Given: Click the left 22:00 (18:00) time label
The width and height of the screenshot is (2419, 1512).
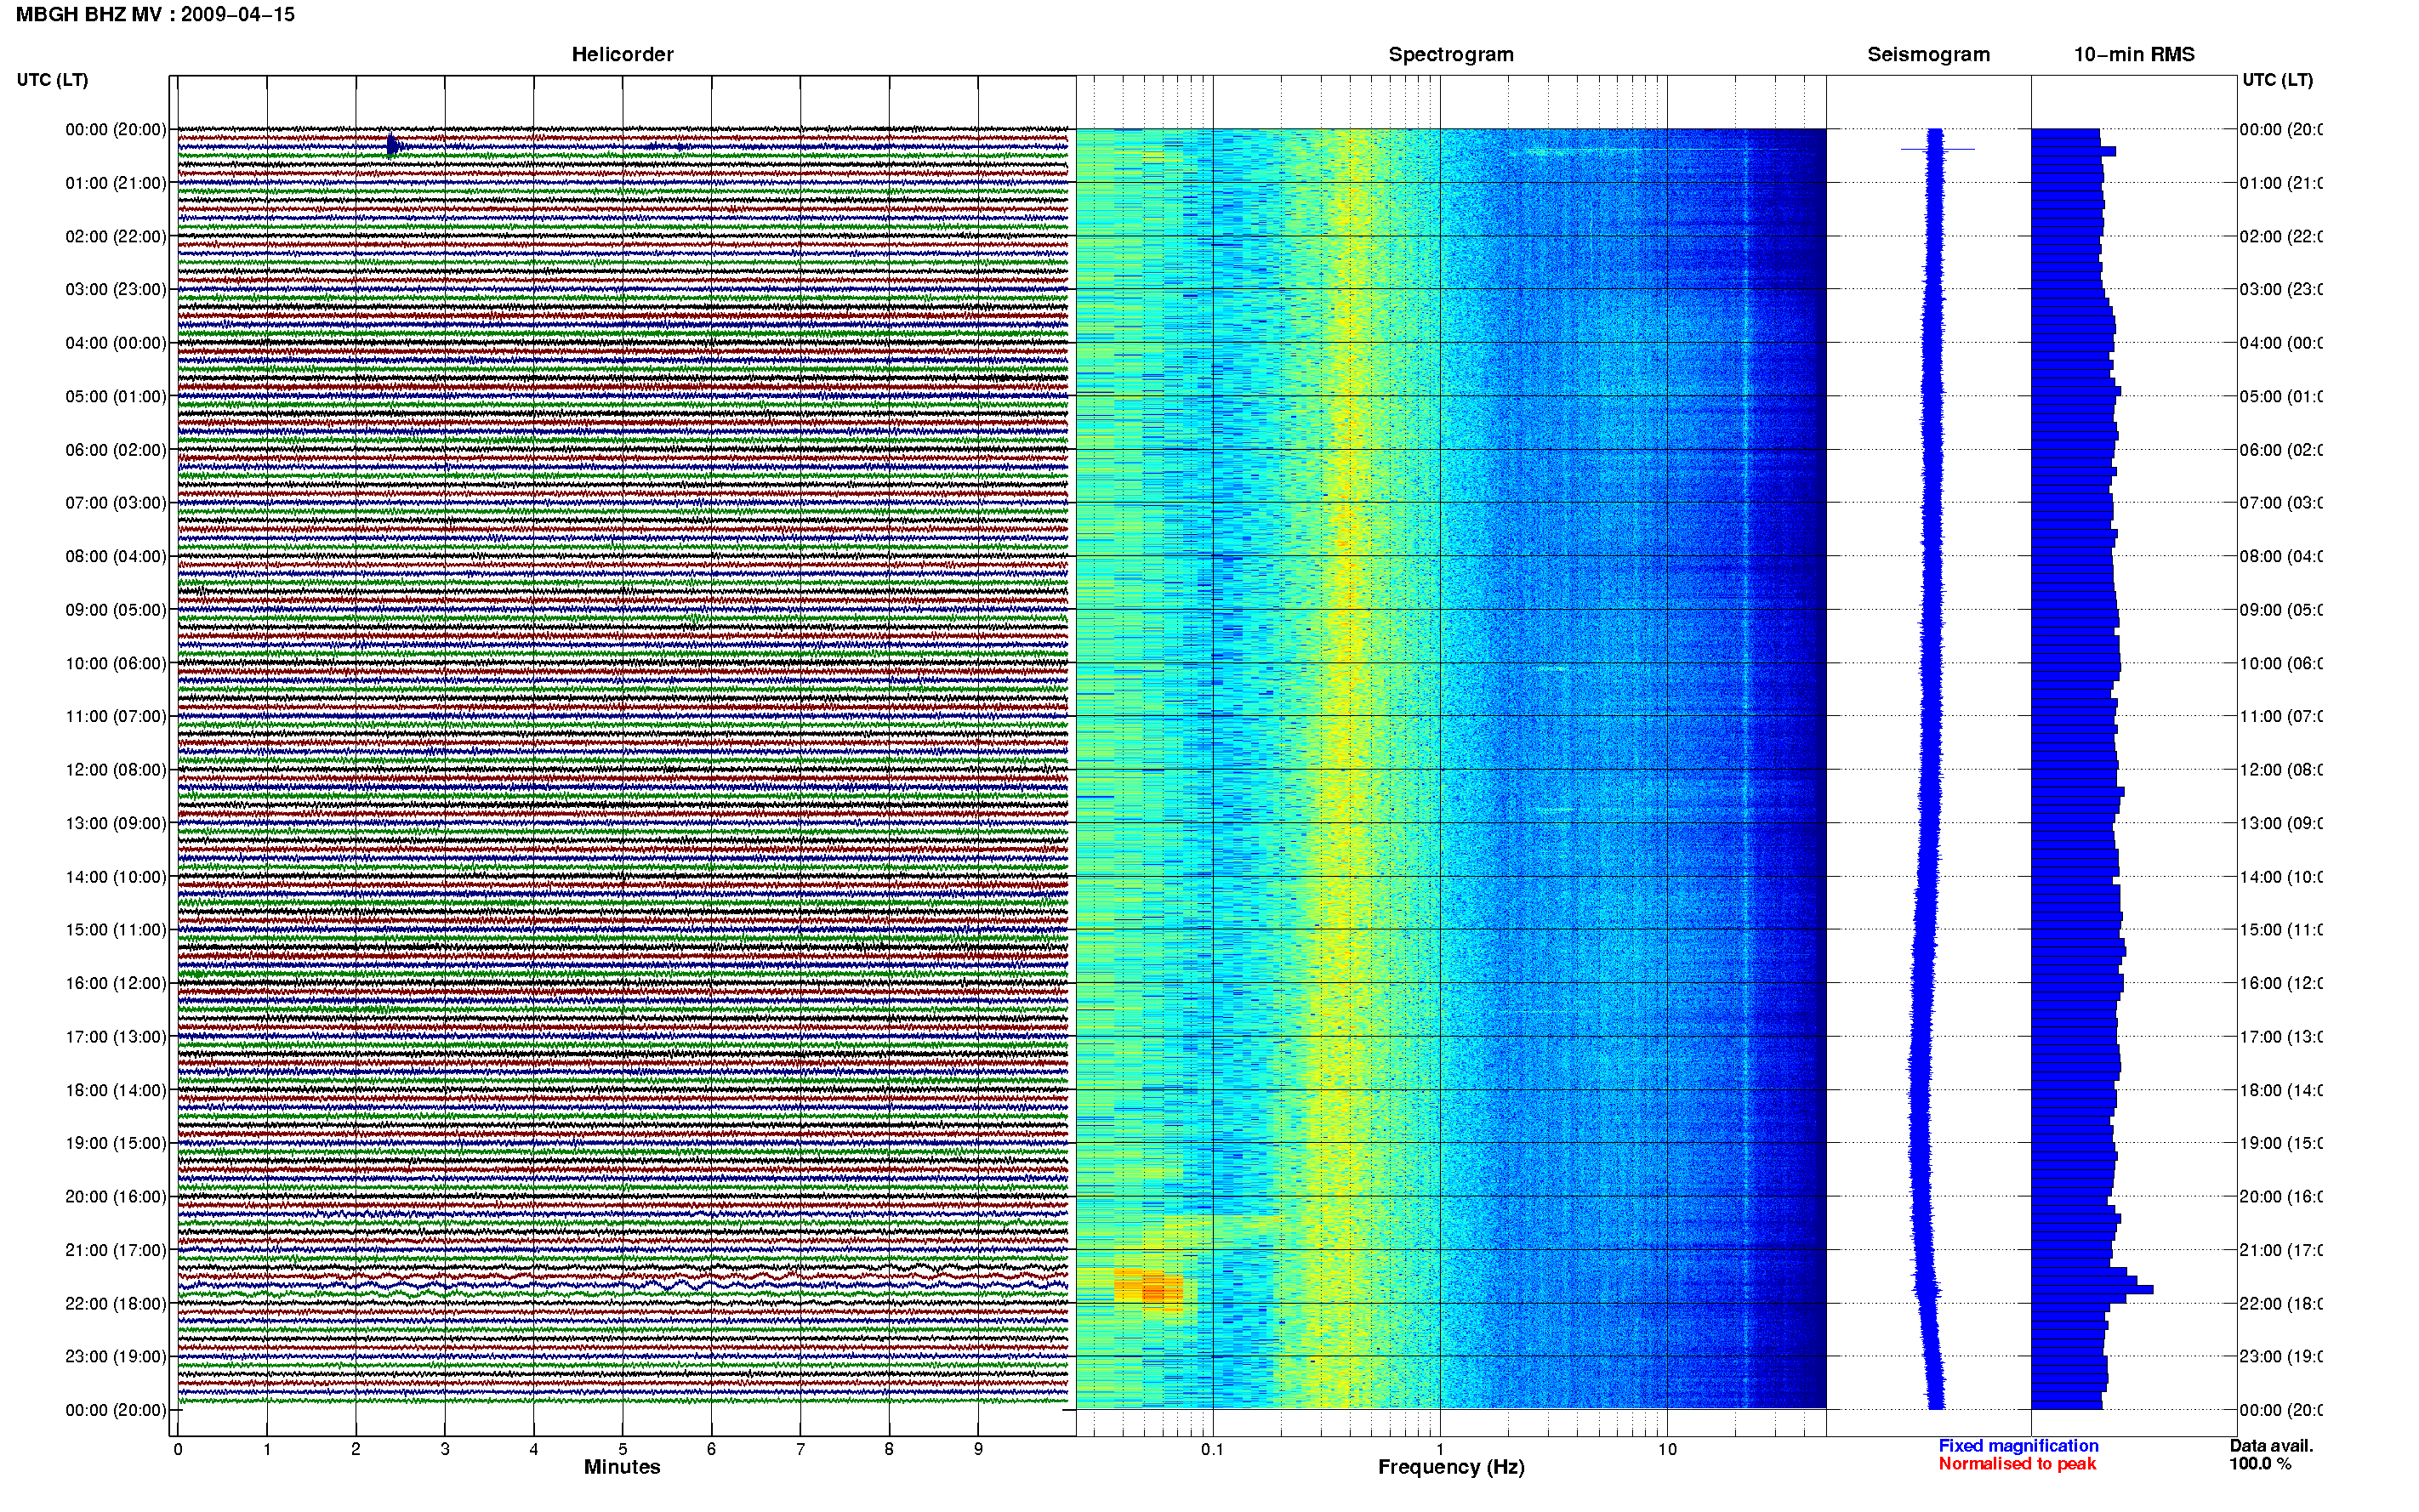Looking at the screenshot, I should point(116,1303).
